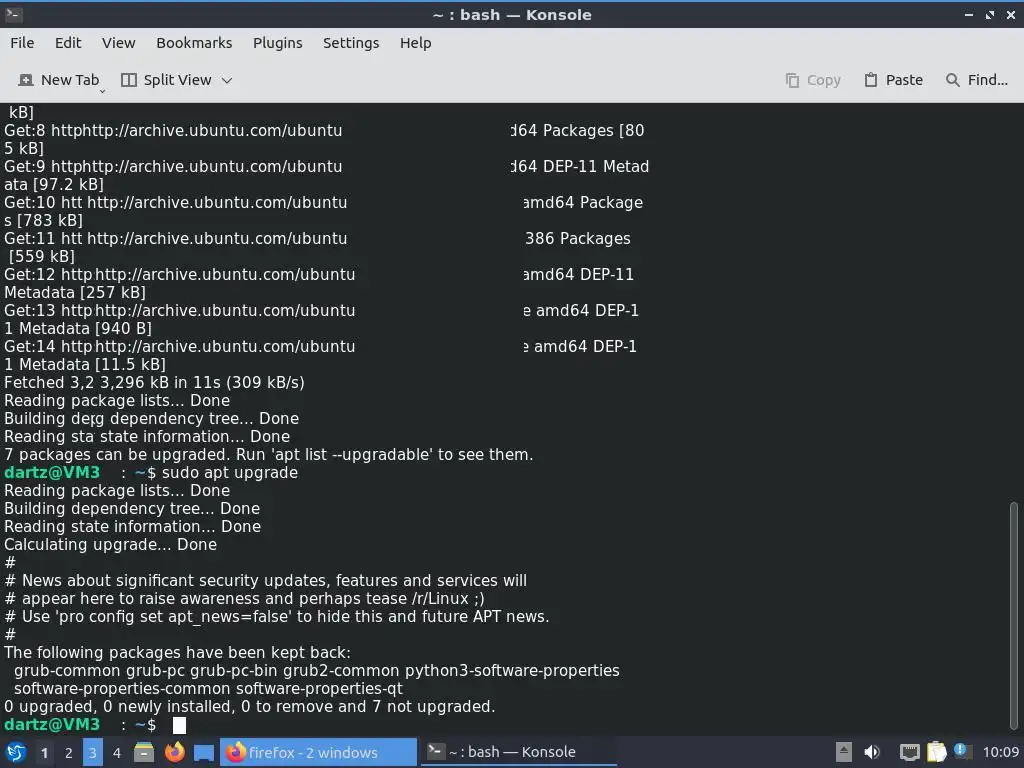Click the 'pro config set apt_news=false' hint line
This screenshot has height=768, width=1024.
coord(277,616)
